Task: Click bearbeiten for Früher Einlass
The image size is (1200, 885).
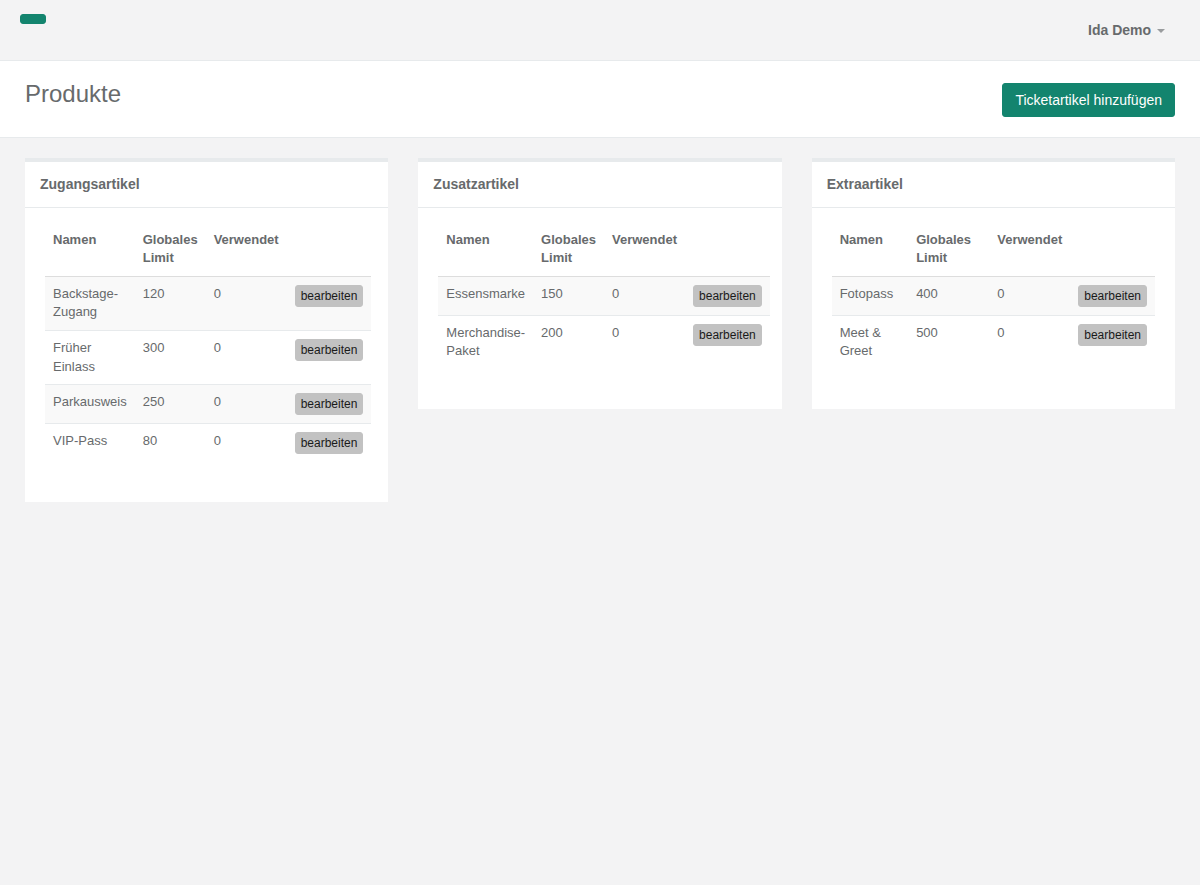Action: pos(329,350)
